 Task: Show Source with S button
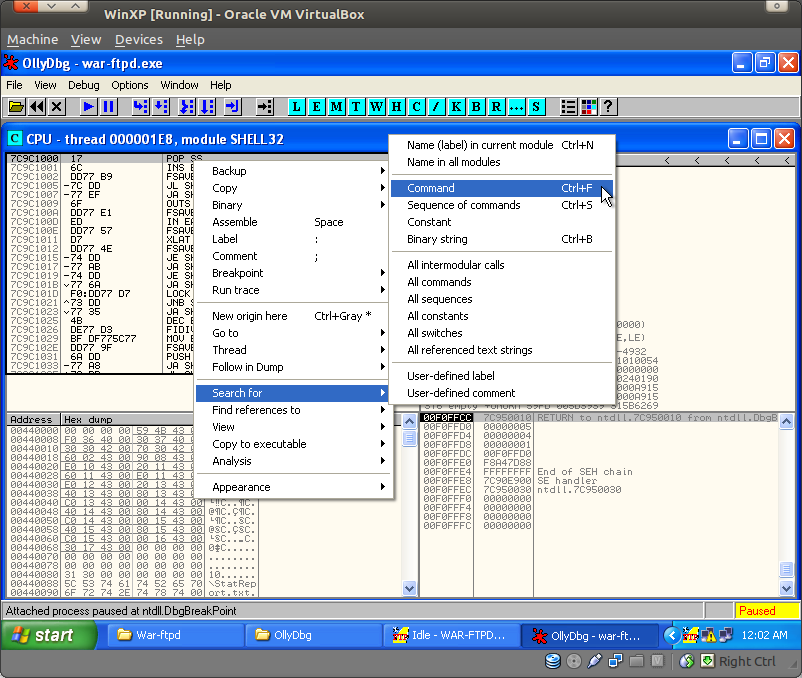tap(536, 107)
